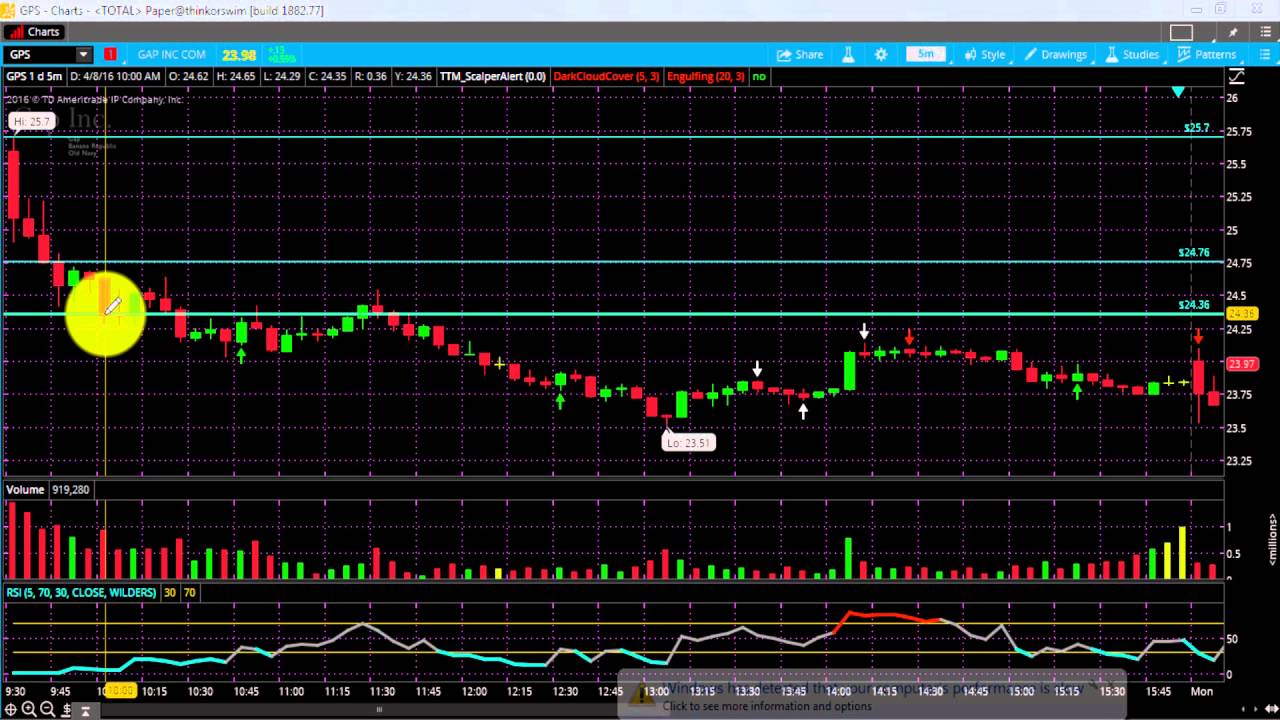Click the cyan triangle marker at chart top
Viewport: 1280px width, 720px height.
(x=1178, y=92)
